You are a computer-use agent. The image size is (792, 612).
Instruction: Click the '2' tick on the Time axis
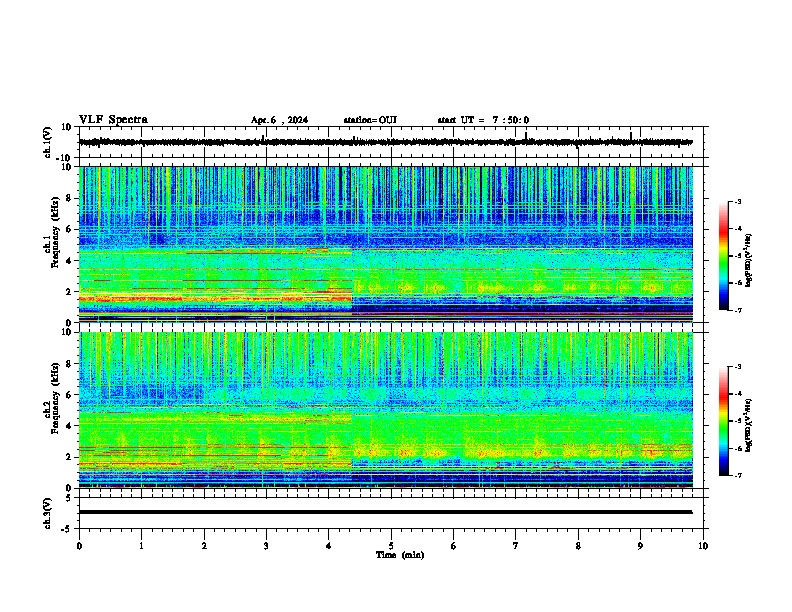pyautogui.click(x=204, y=546)
